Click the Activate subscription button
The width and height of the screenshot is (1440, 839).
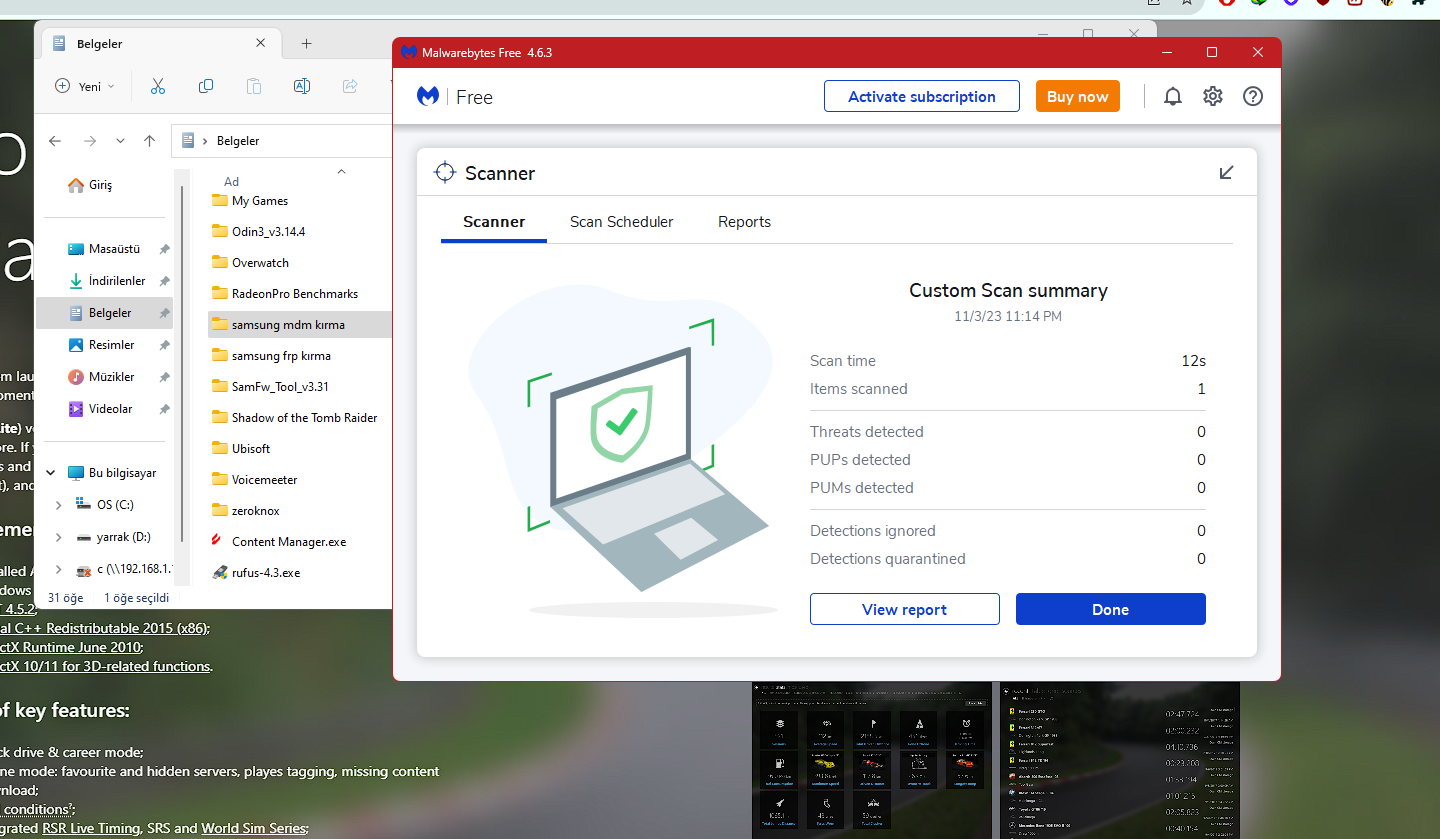922,96
